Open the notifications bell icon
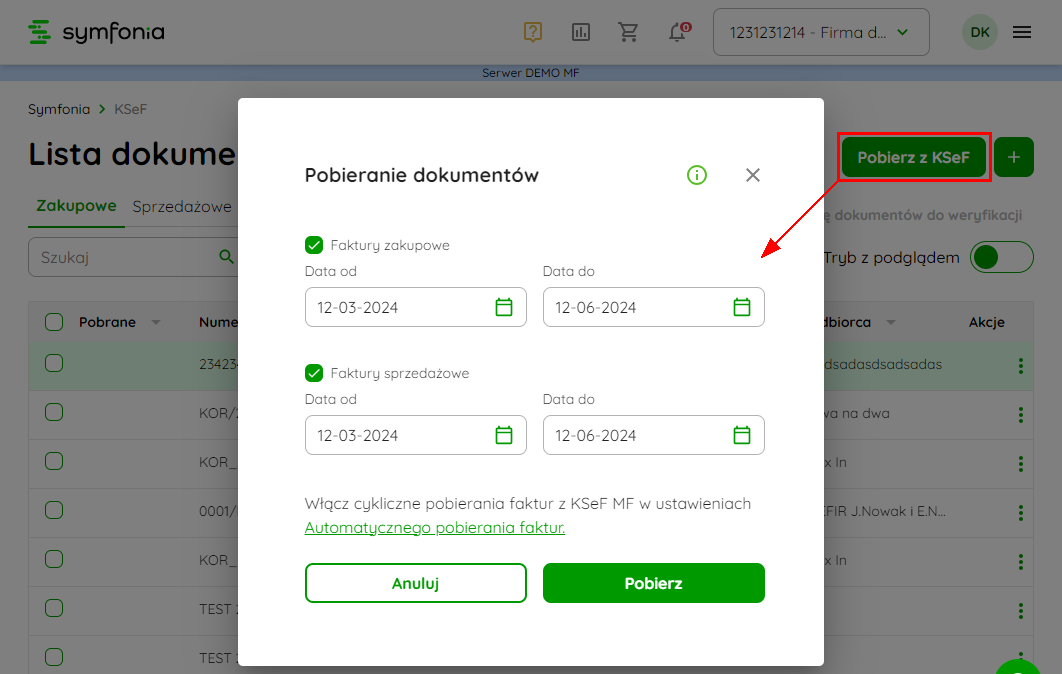This screenshot has height=674, width=1062. point(678,32)
